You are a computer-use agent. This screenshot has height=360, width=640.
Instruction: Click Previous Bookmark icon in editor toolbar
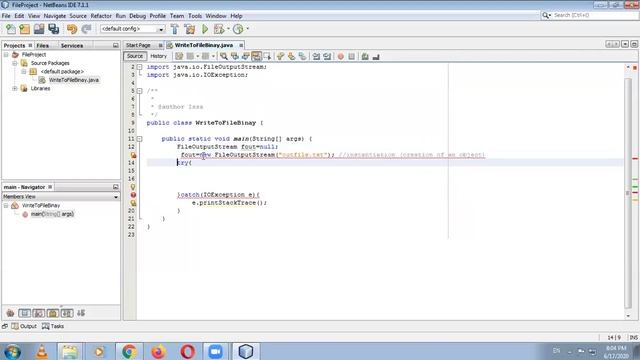[280, 56]
